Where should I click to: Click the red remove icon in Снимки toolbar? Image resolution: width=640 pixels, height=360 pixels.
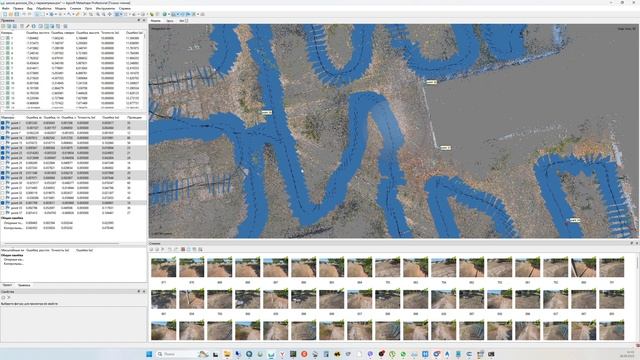click(x=183, y=249)
